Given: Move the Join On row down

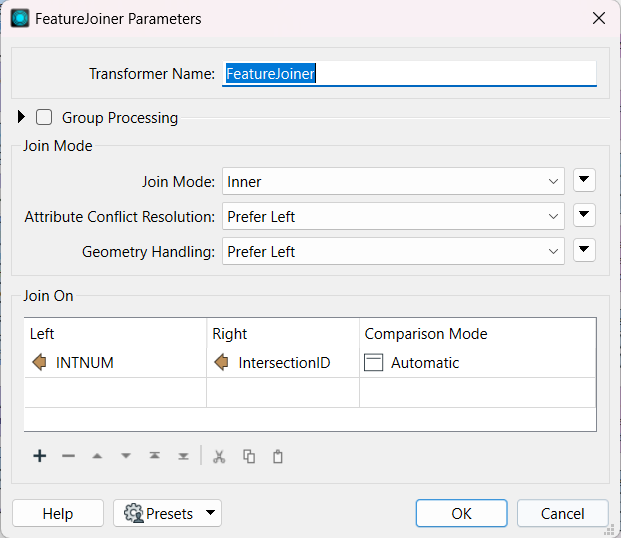Looking at the screenshot, I should [x=126, y=456].
